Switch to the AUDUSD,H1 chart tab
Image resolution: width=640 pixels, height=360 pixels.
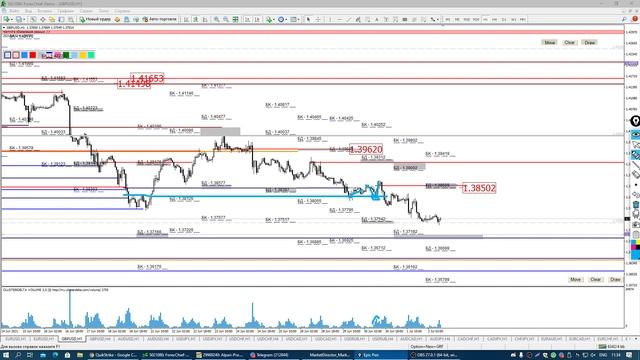[129, 339]
